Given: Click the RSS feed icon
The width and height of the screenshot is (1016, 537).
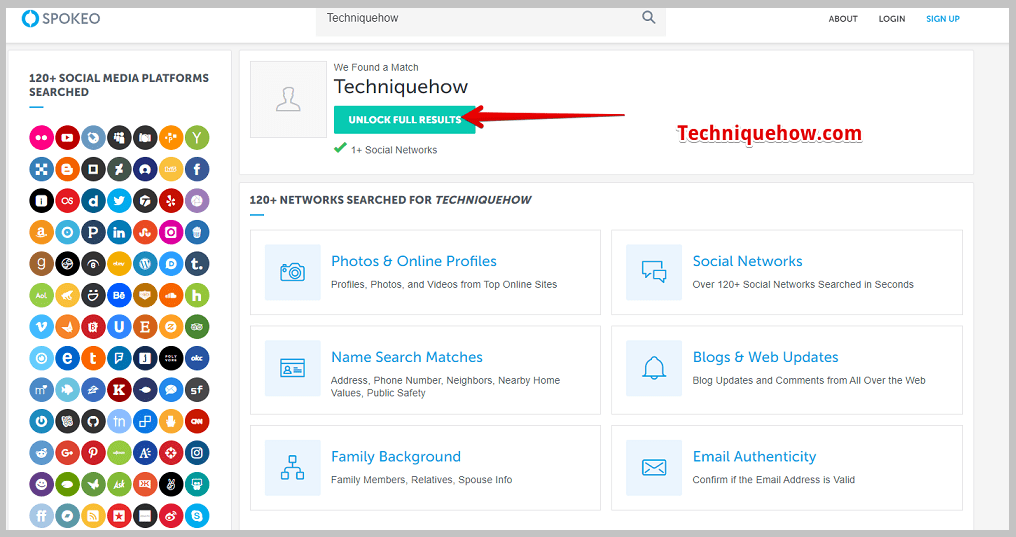Looking at the screenshot, I should coord(93,516).
